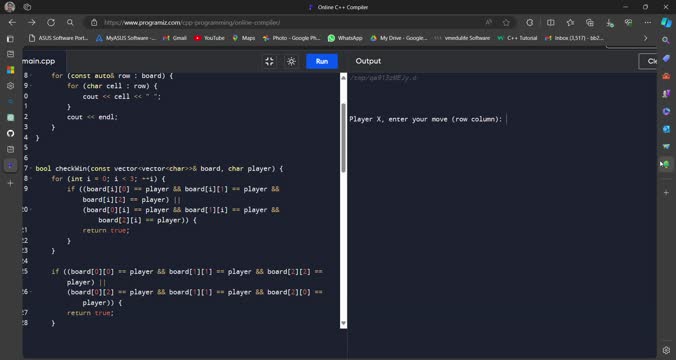Open the WhatsApp bookmark
The height and width of the screenshot is (360, 676).
pos(345,38)
